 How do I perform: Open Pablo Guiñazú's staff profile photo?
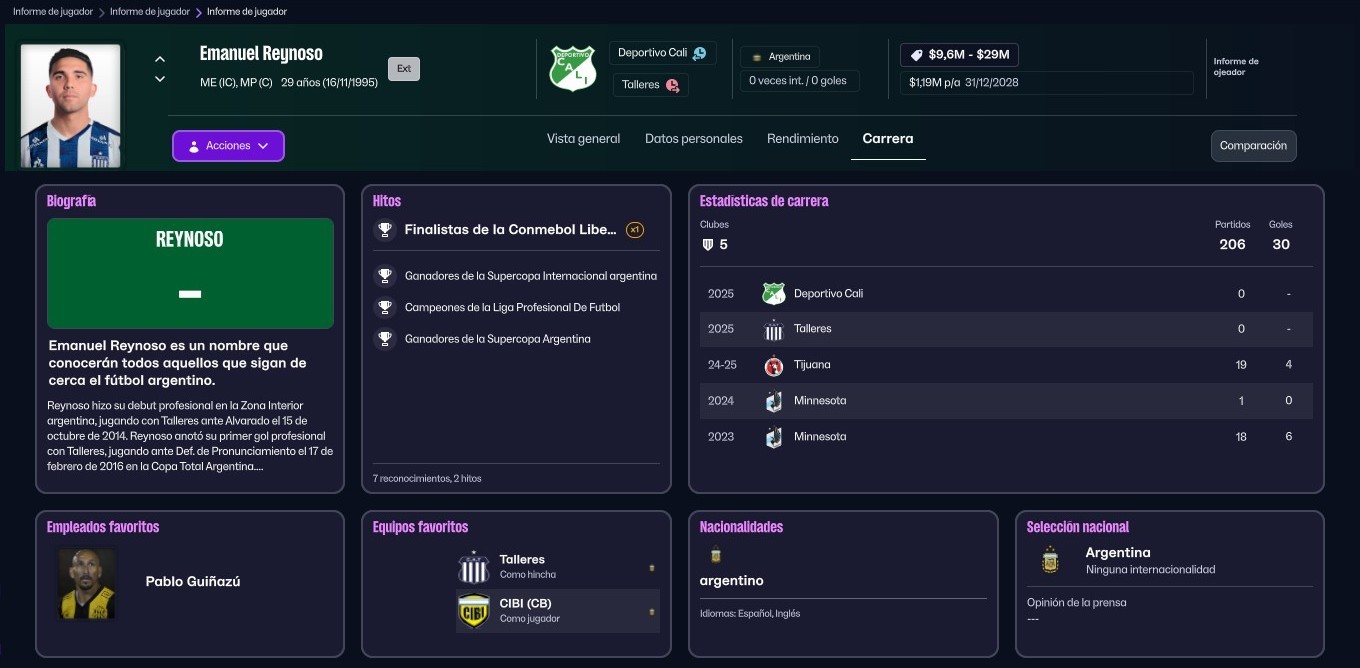pyautogui.click(x=87, y=583)
